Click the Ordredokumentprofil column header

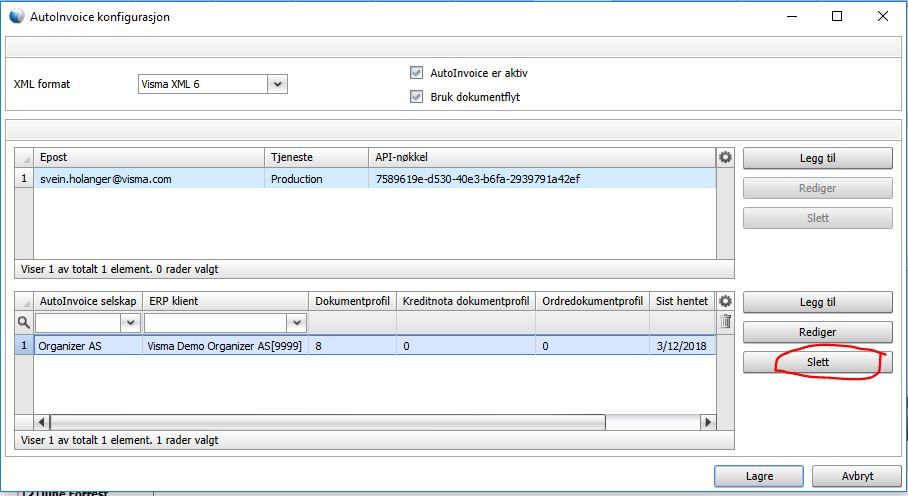click(x=592, y=301)
